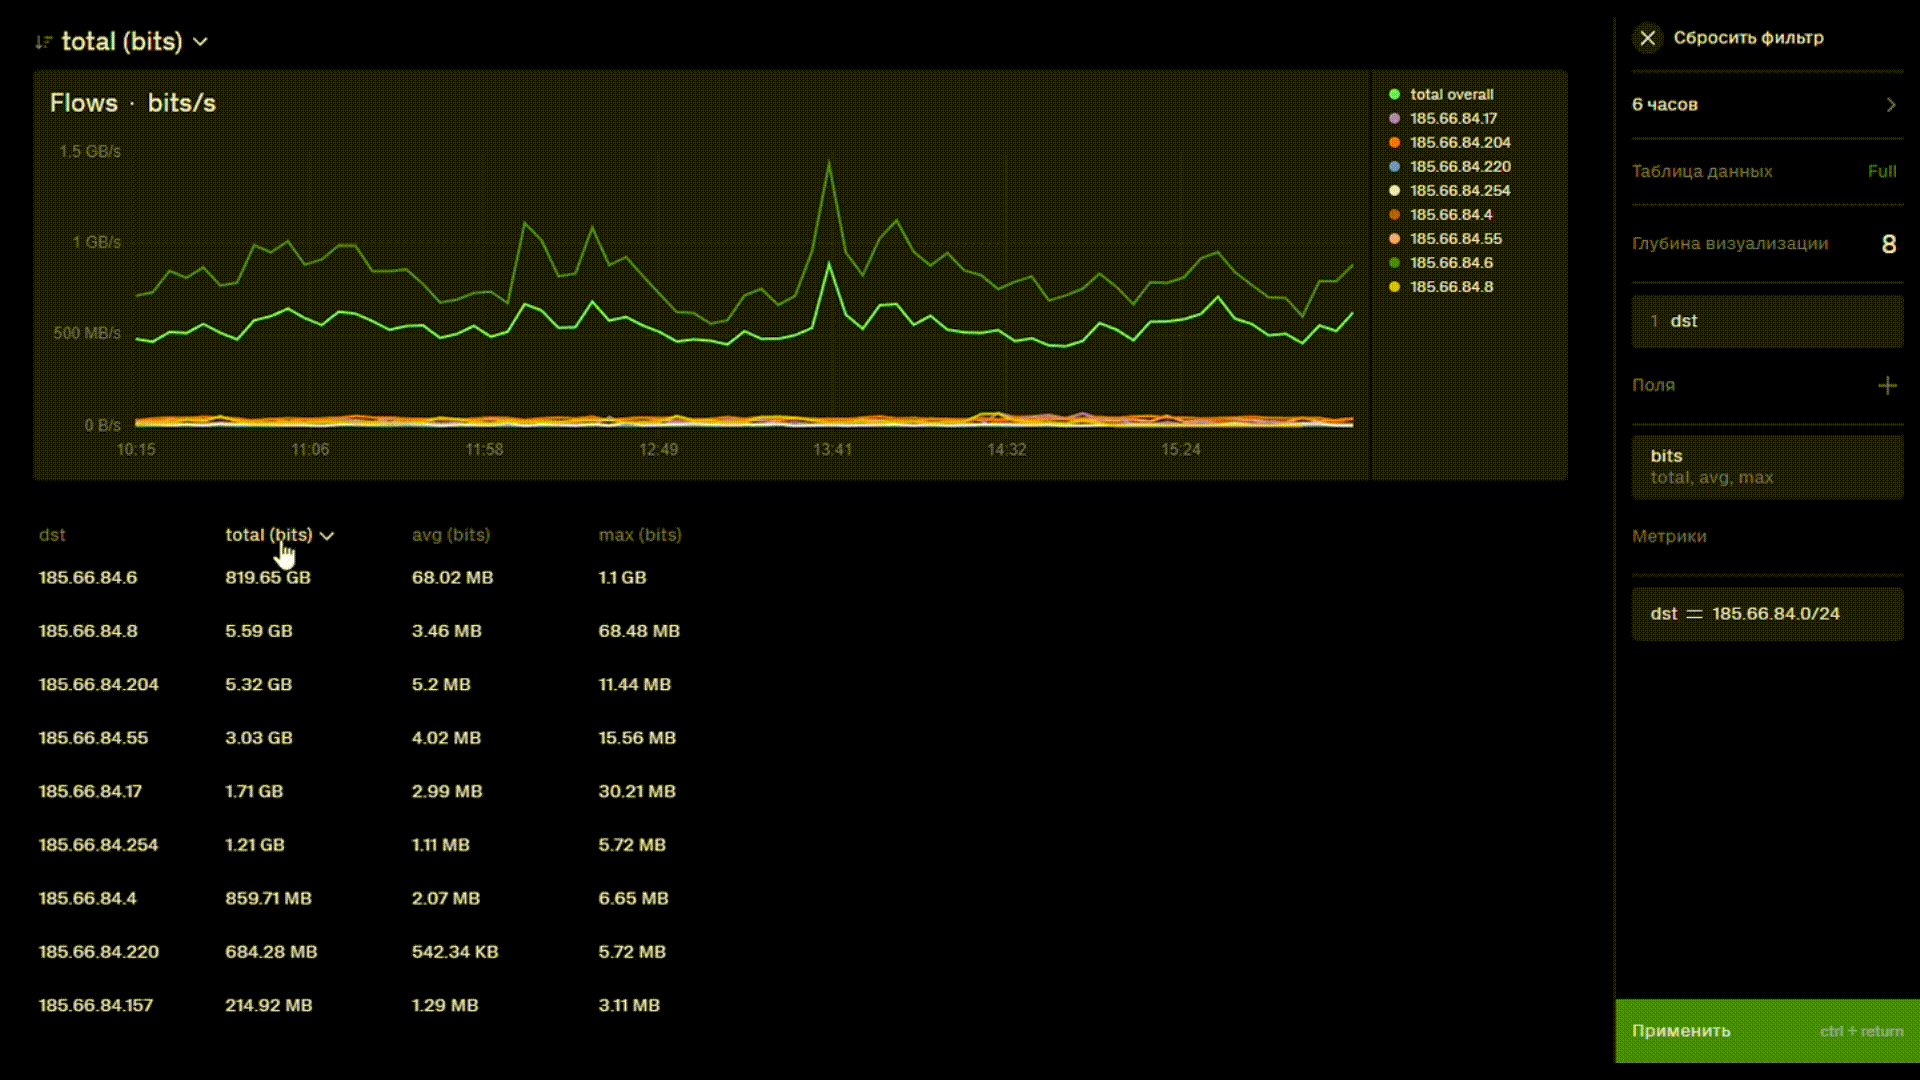Select table row dst 185.66.84.204
This screenshot has height=1080, width=1920.
(99, 685)
